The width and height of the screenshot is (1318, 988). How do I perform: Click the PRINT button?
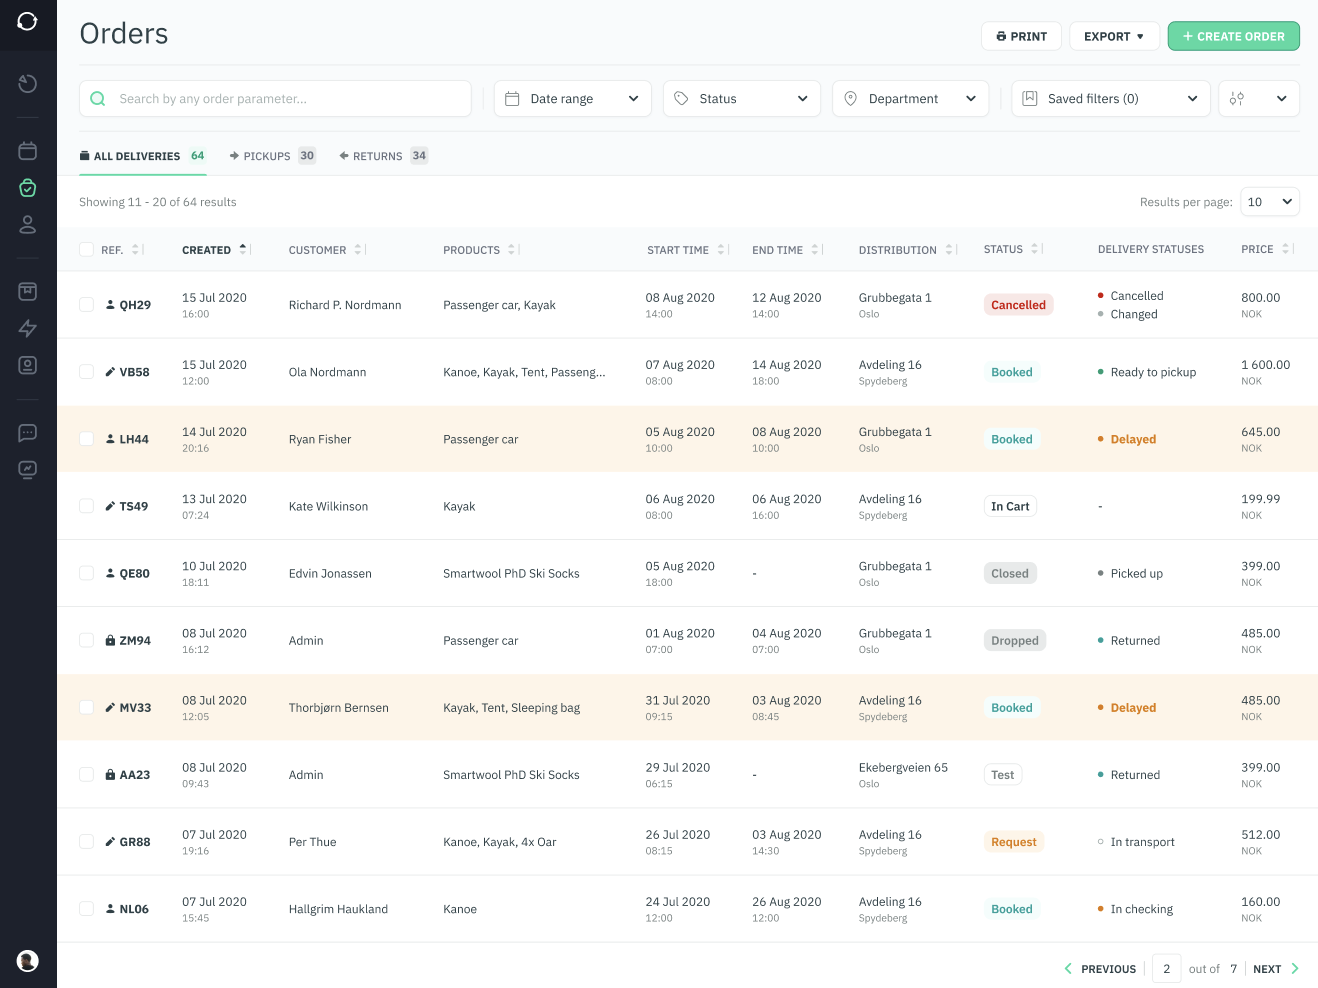pyautogui.click(x=1021, y=36)
